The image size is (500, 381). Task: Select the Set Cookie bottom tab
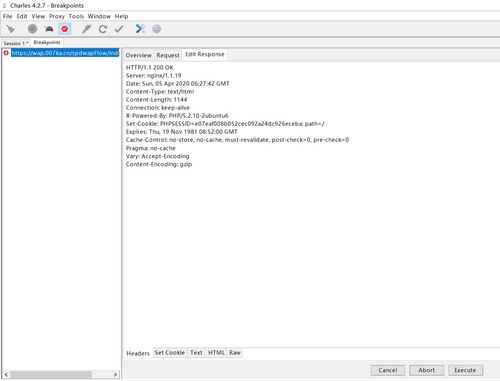(x=170, y=353)
